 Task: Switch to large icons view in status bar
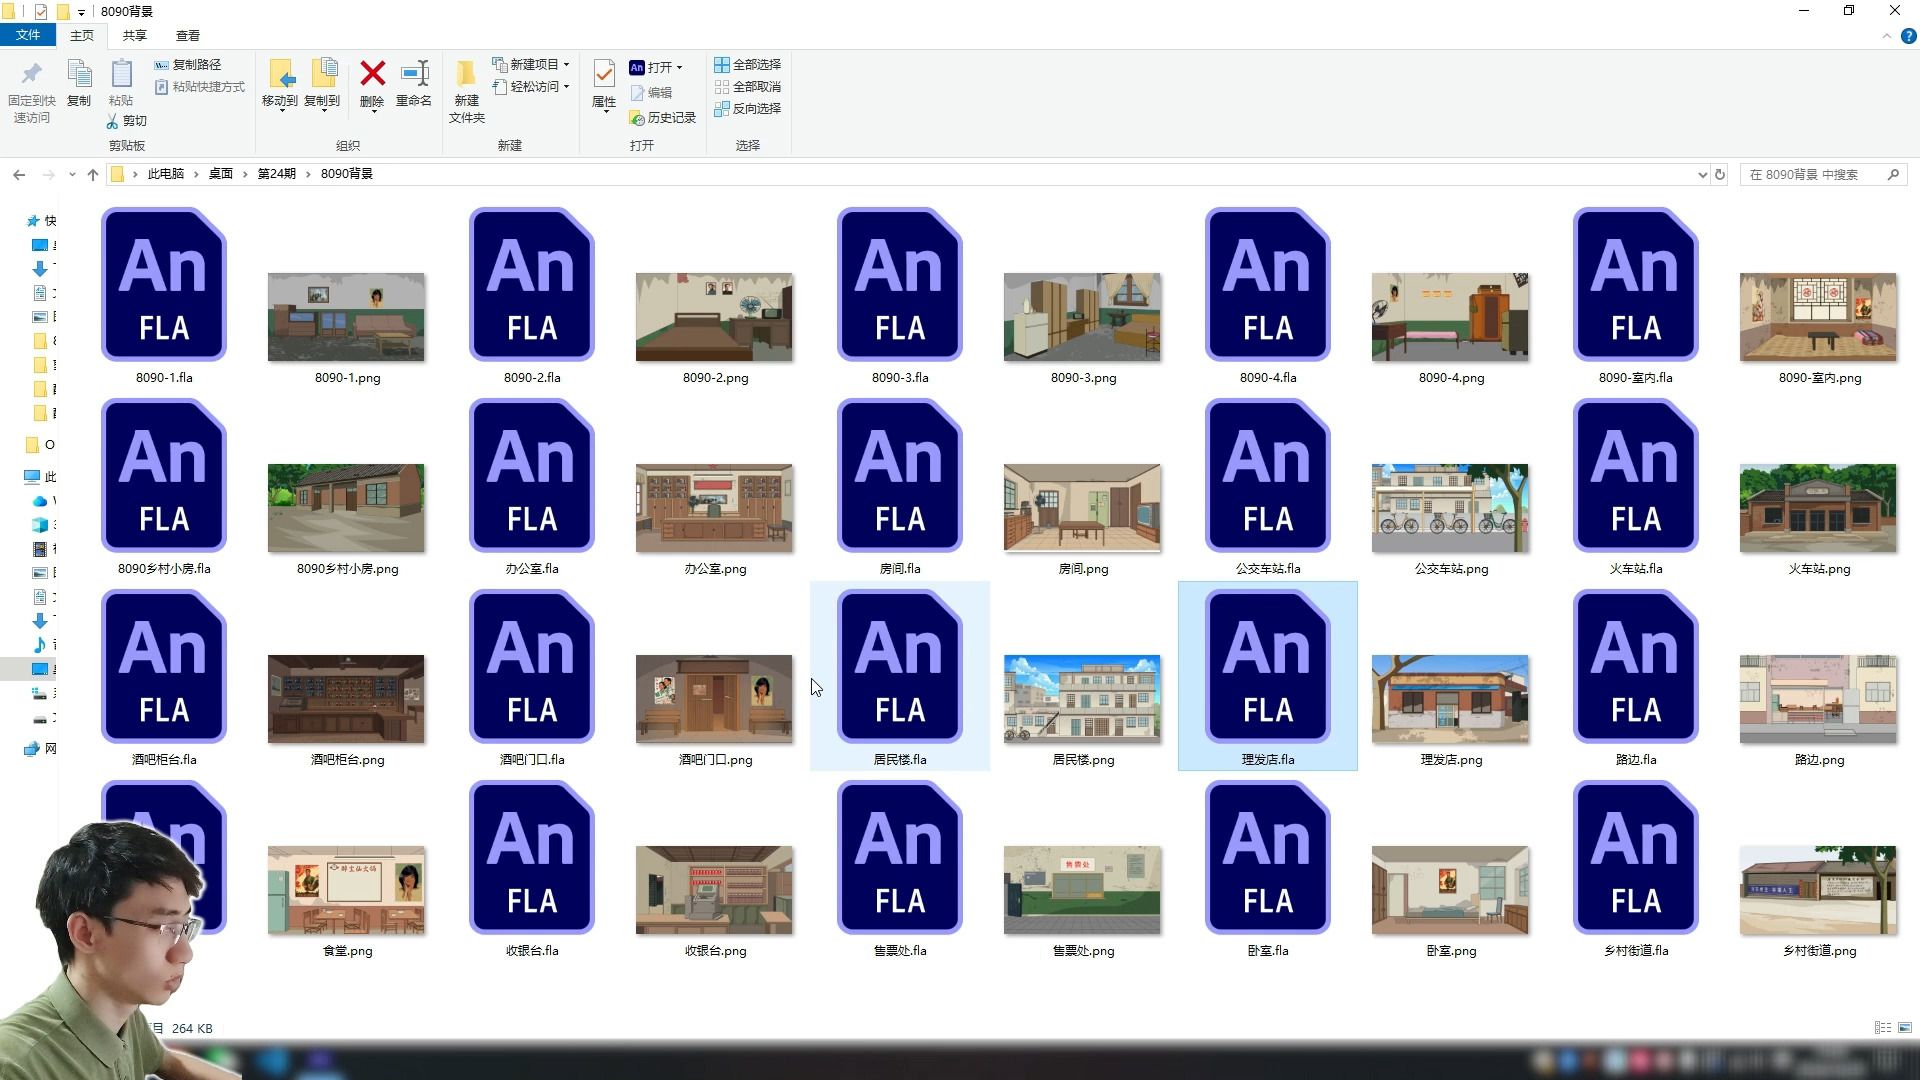coord(1905,1028)
